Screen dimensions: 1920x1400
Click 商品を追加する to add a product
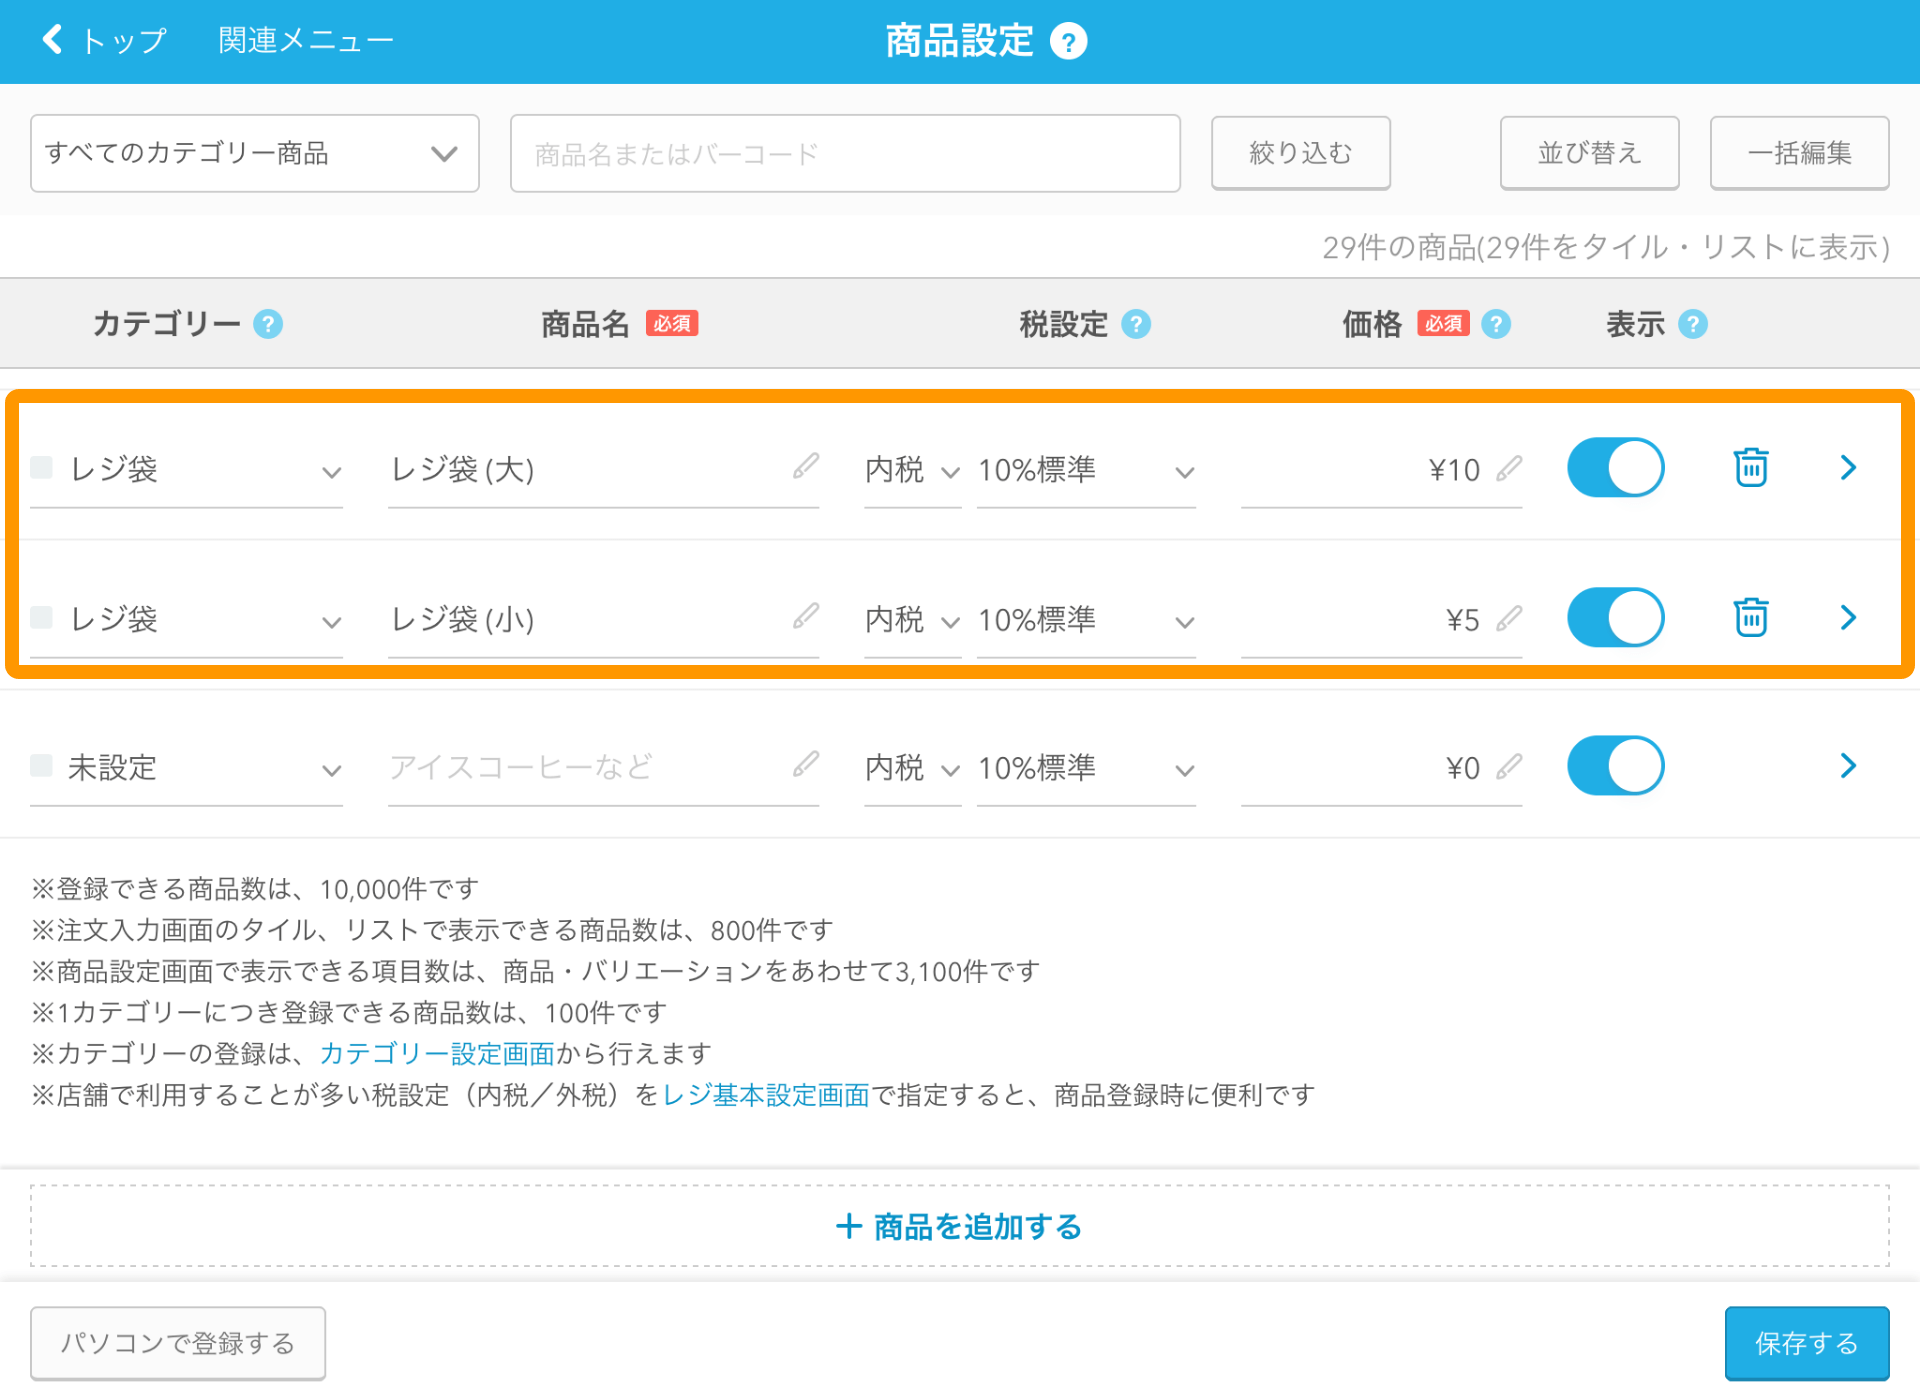960,1226
